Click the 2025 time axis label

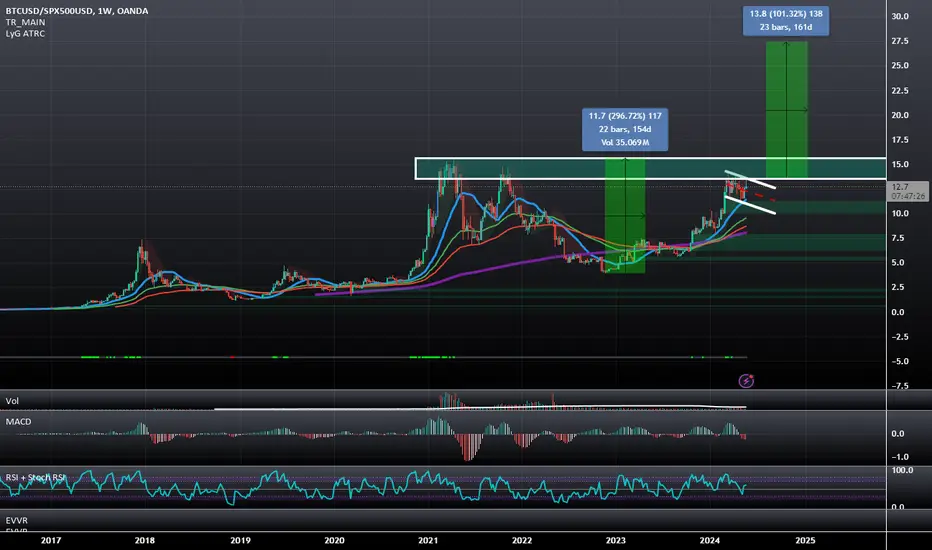tap(805, 540)
